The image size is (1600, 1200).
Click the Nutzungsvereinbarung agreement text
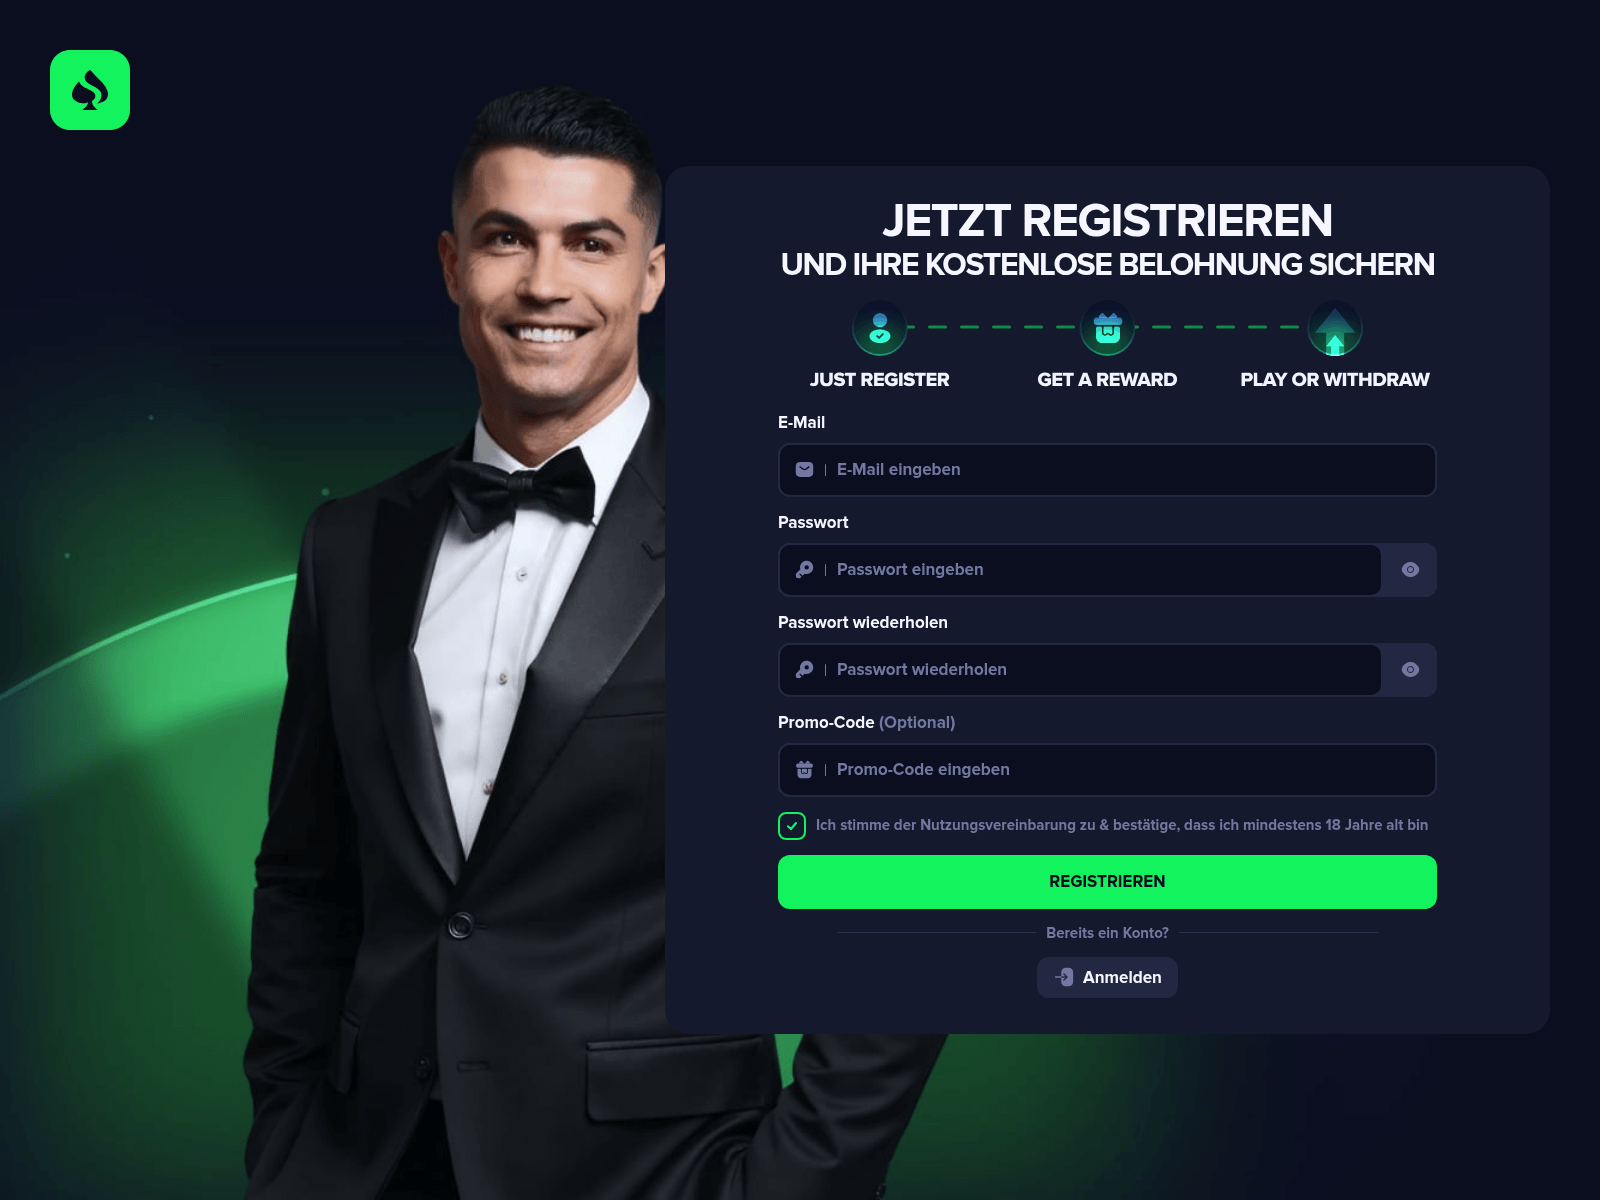click(x=1122, y=825)
